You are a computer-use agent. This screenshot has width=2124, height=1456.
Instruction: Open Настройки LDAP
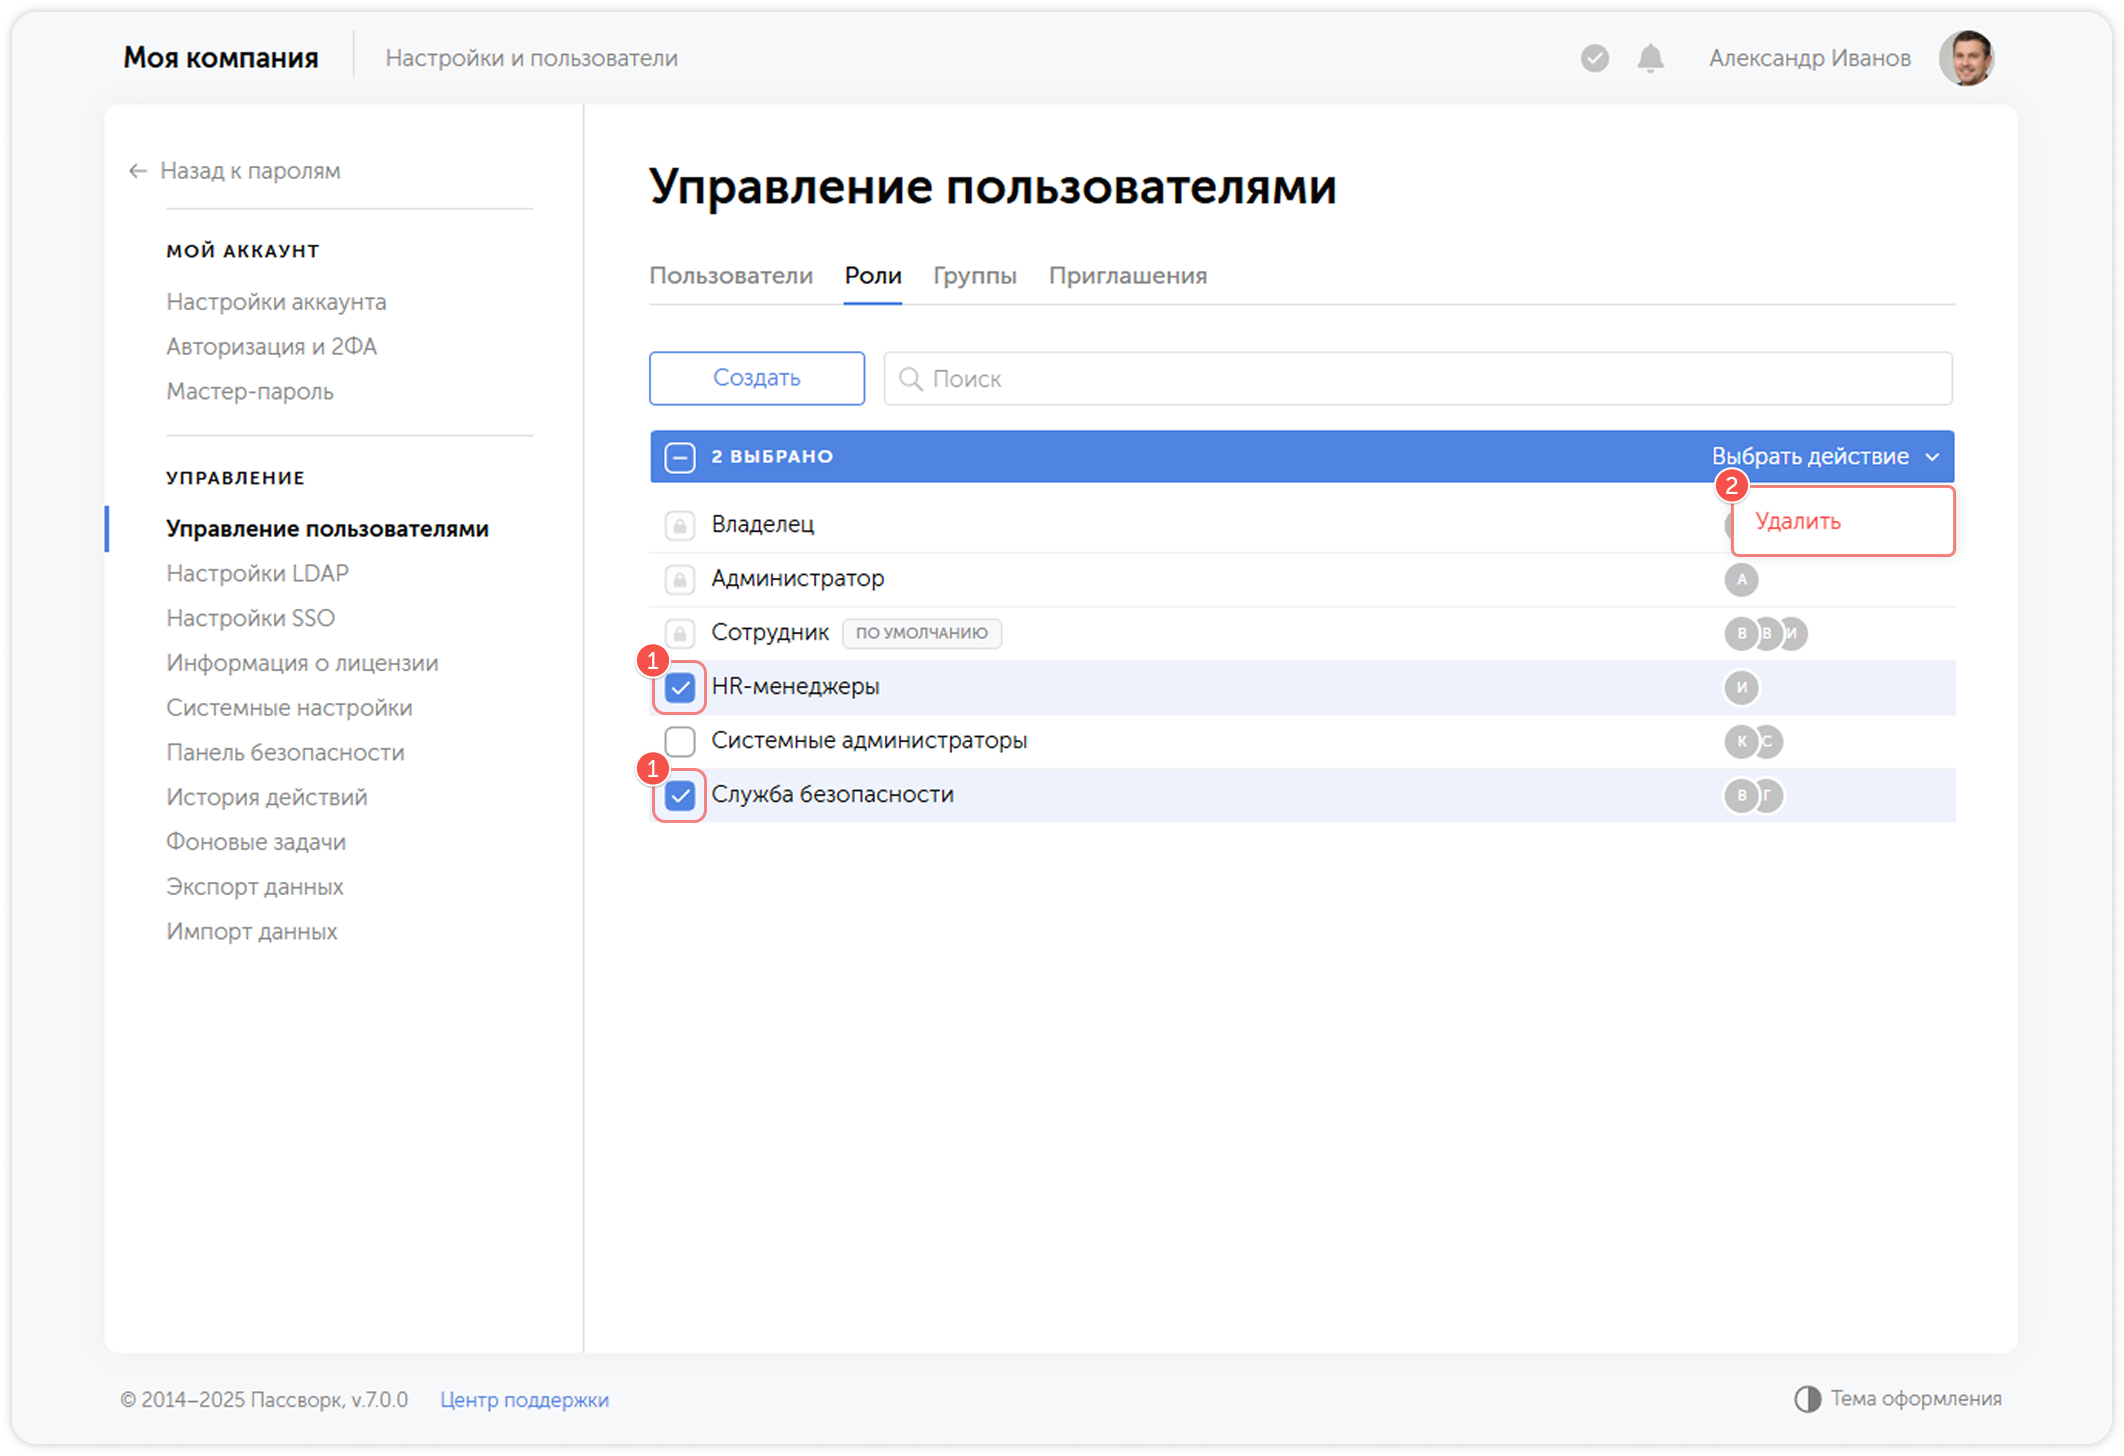tap(257, 574)
